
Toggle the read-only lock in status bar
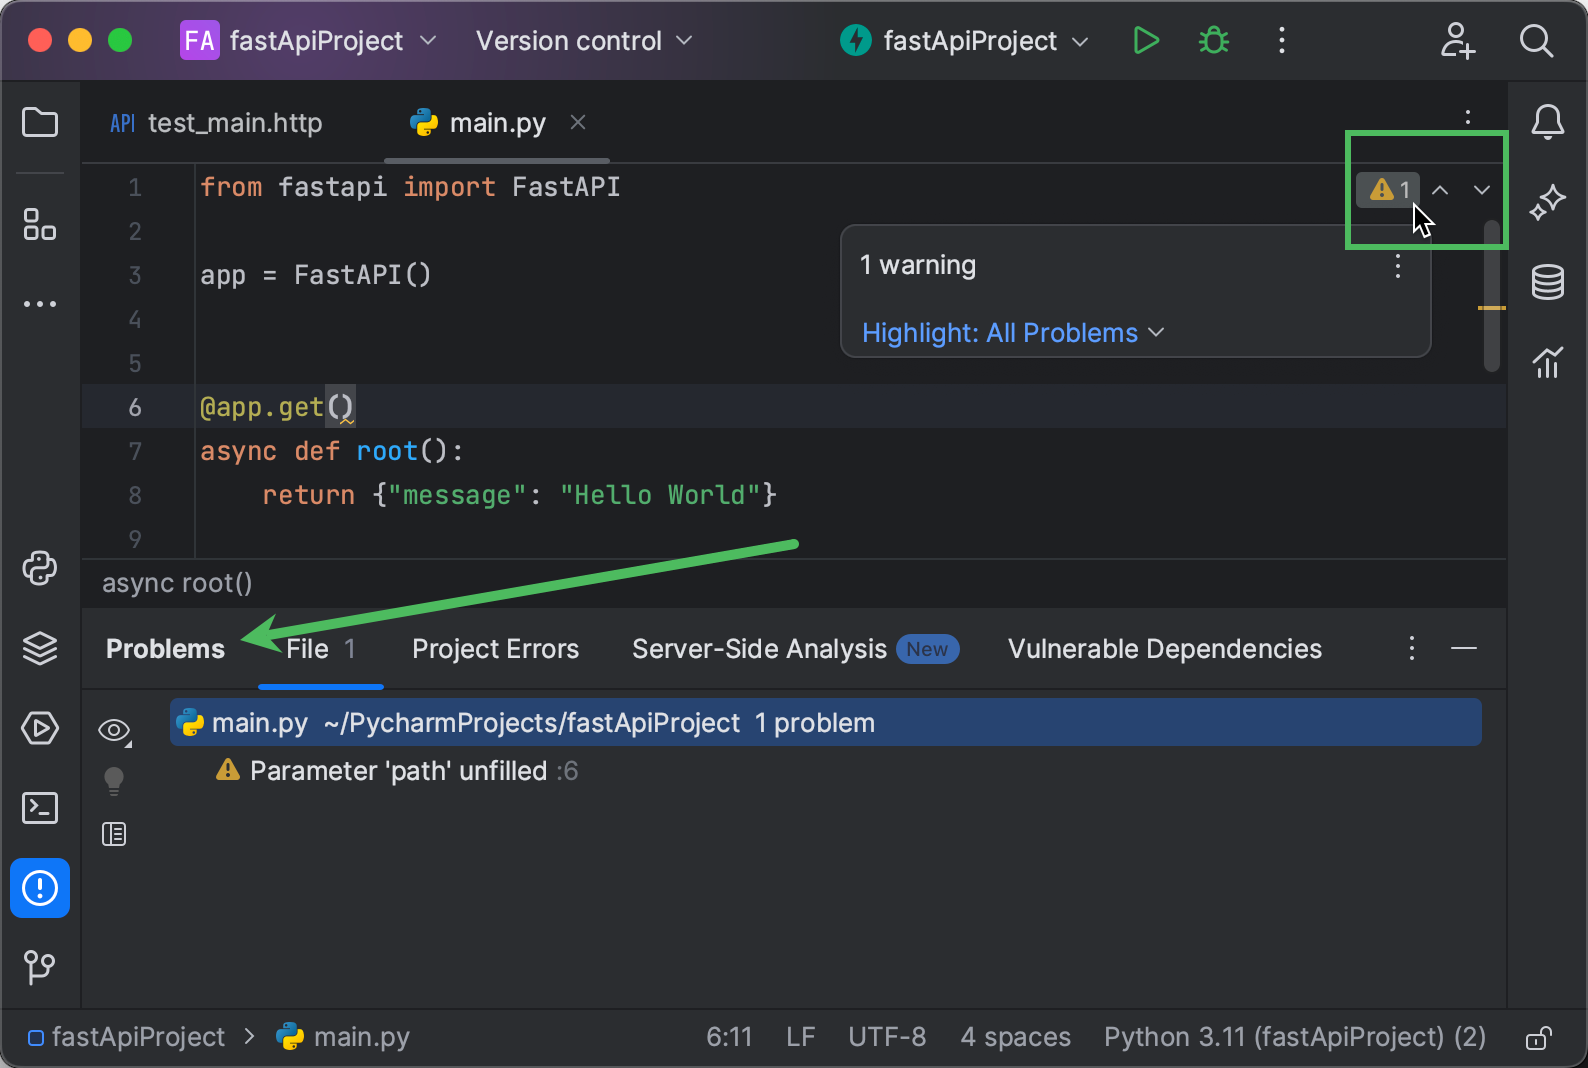pyautogui.click(x=1538, y=1038)
